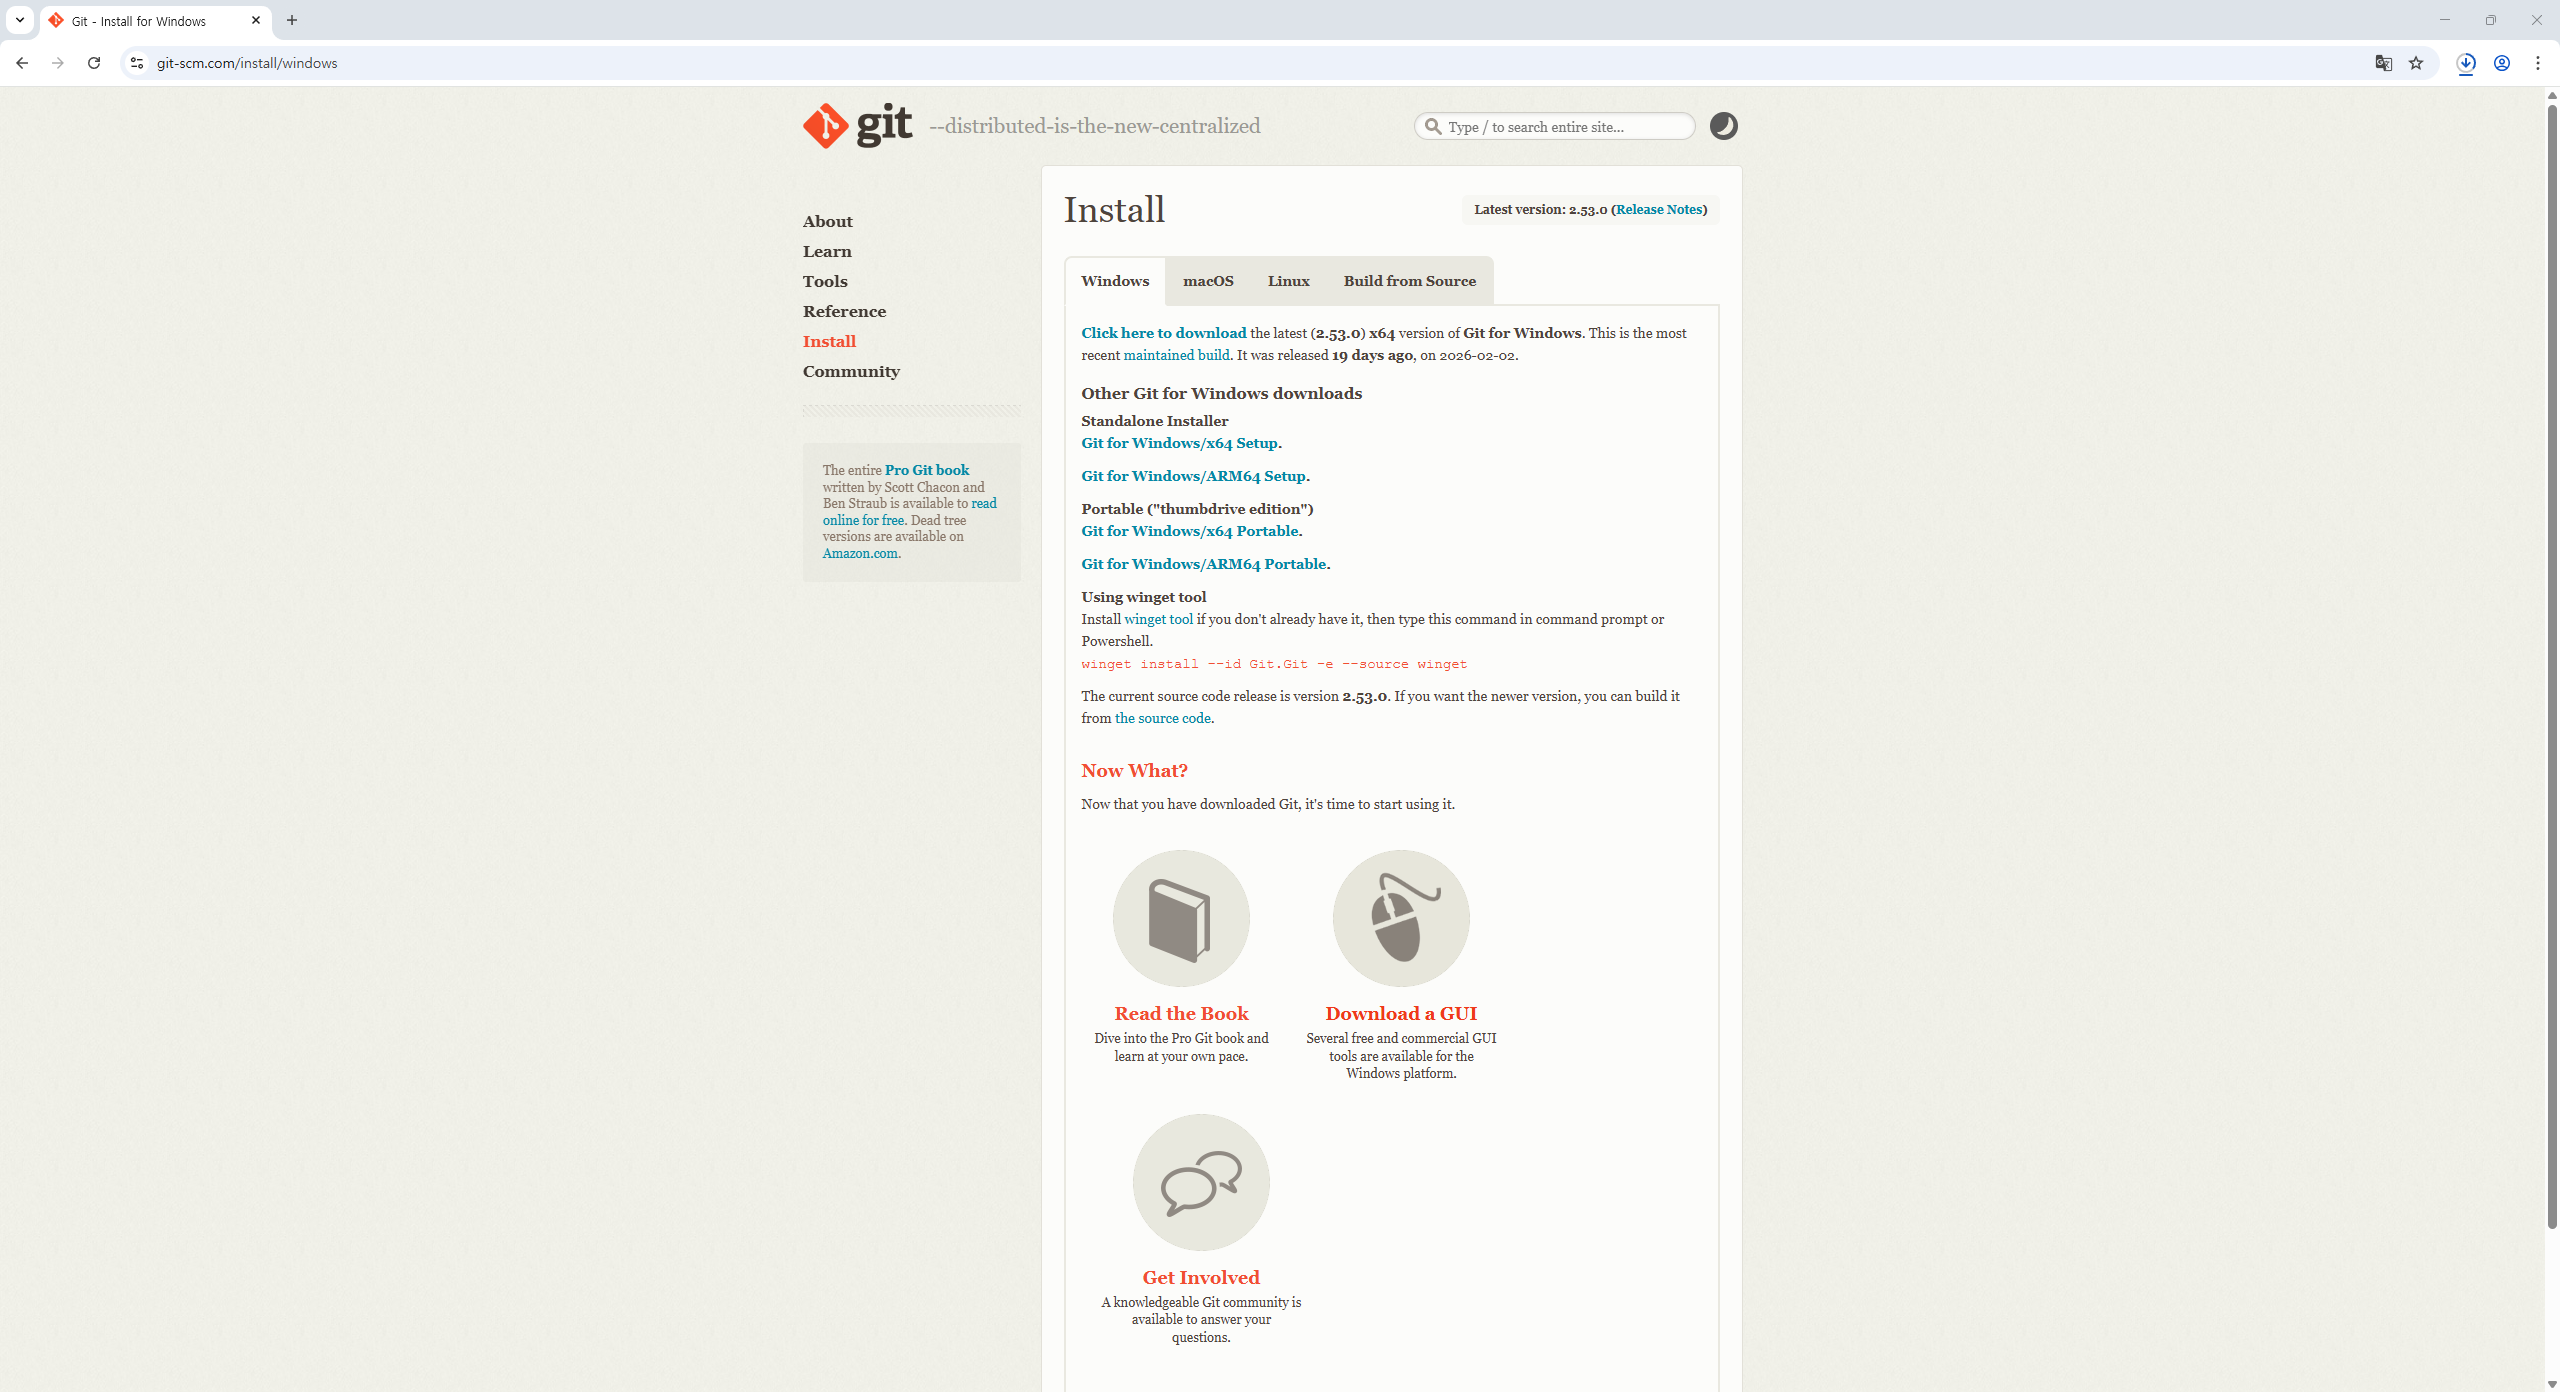The height and width of the screenshot is (1392, 2560).
Task: Click the Get Involved chat bubbles icon
Action: 1201,1182
